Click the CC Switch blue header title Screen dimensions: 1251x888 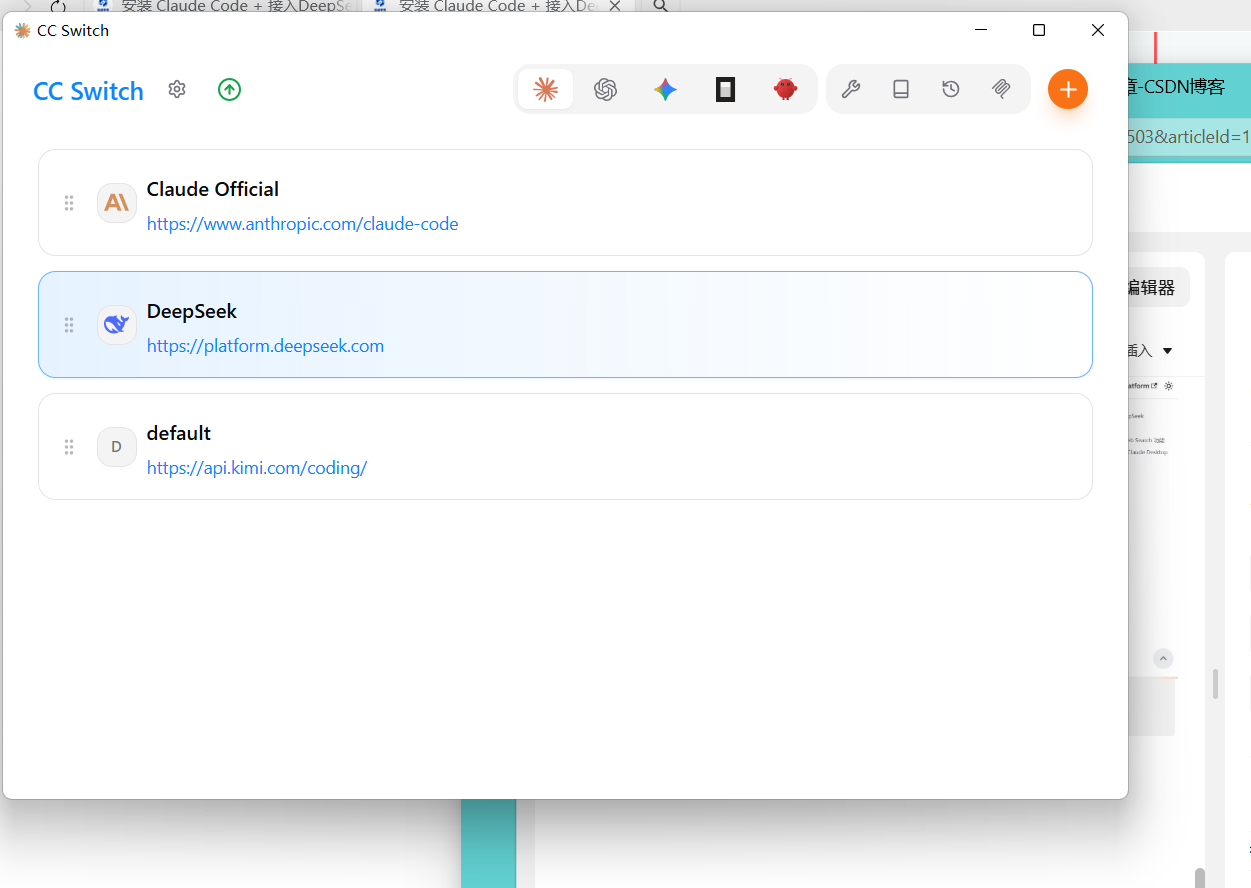pyautogui.click(x=89, y=91)
